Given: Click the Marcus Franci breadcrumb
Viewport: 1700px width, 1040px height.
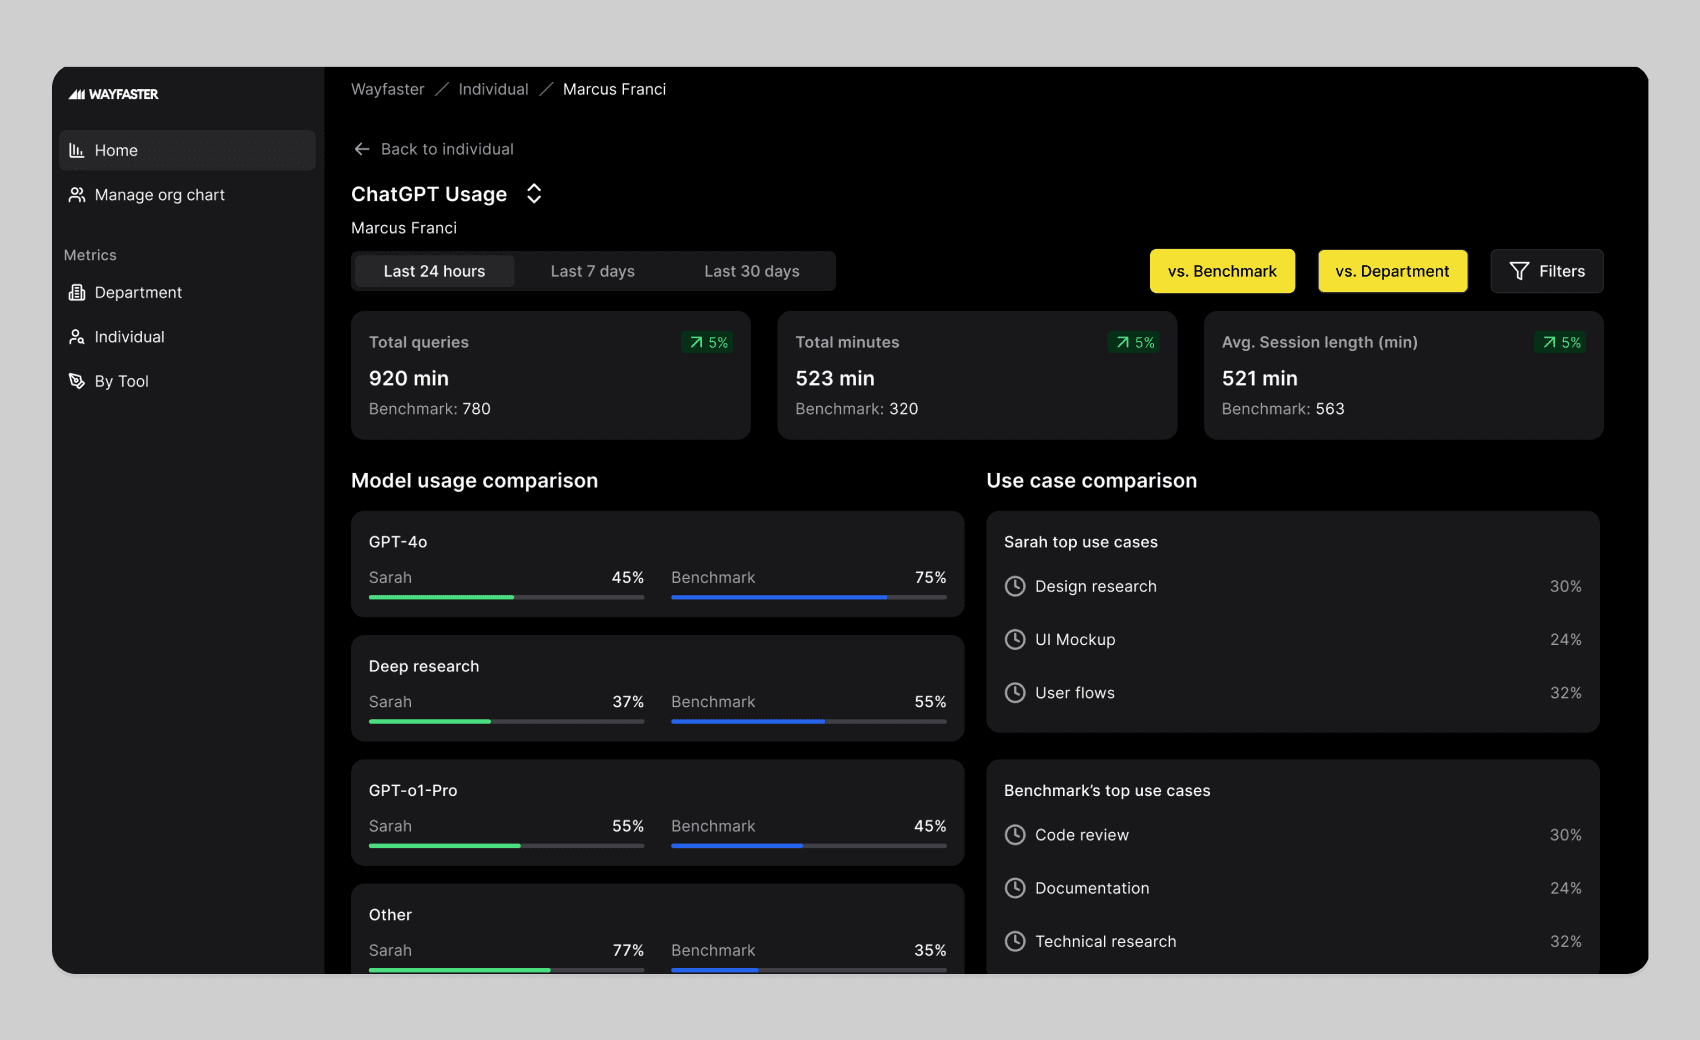Looking at the screenshot, I should tap(614, 89).
